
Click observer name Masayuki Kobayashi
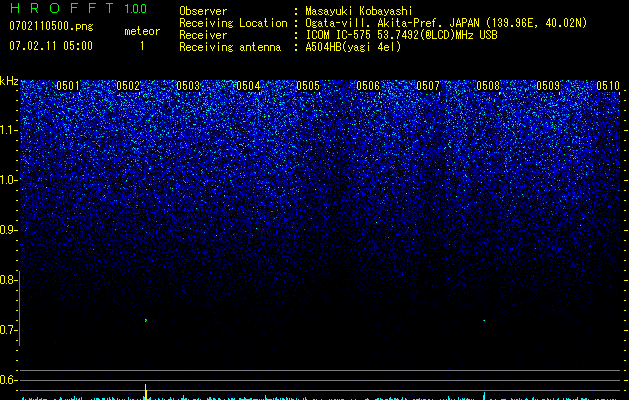(359, 11)
